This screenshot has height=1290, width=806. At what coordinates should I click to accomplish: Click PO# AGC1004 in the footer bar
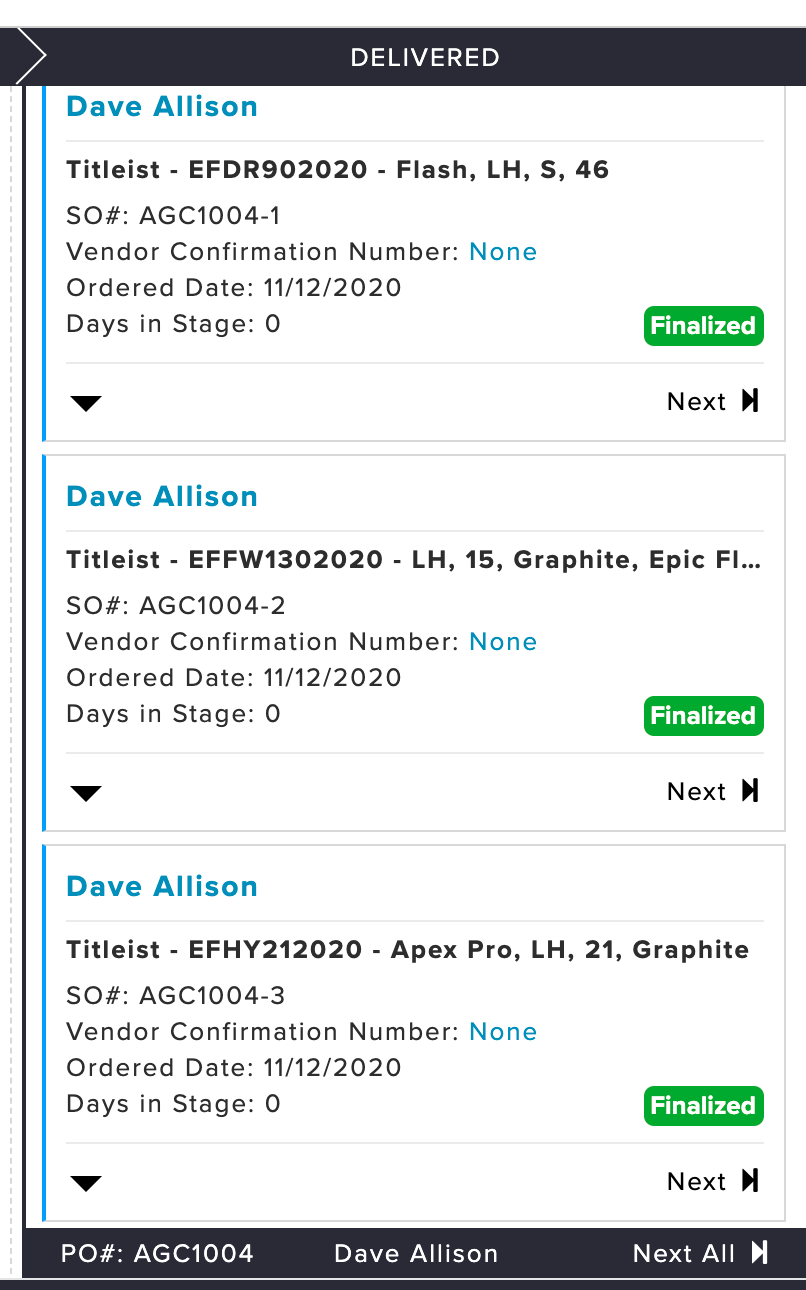tap(157, 1254)
